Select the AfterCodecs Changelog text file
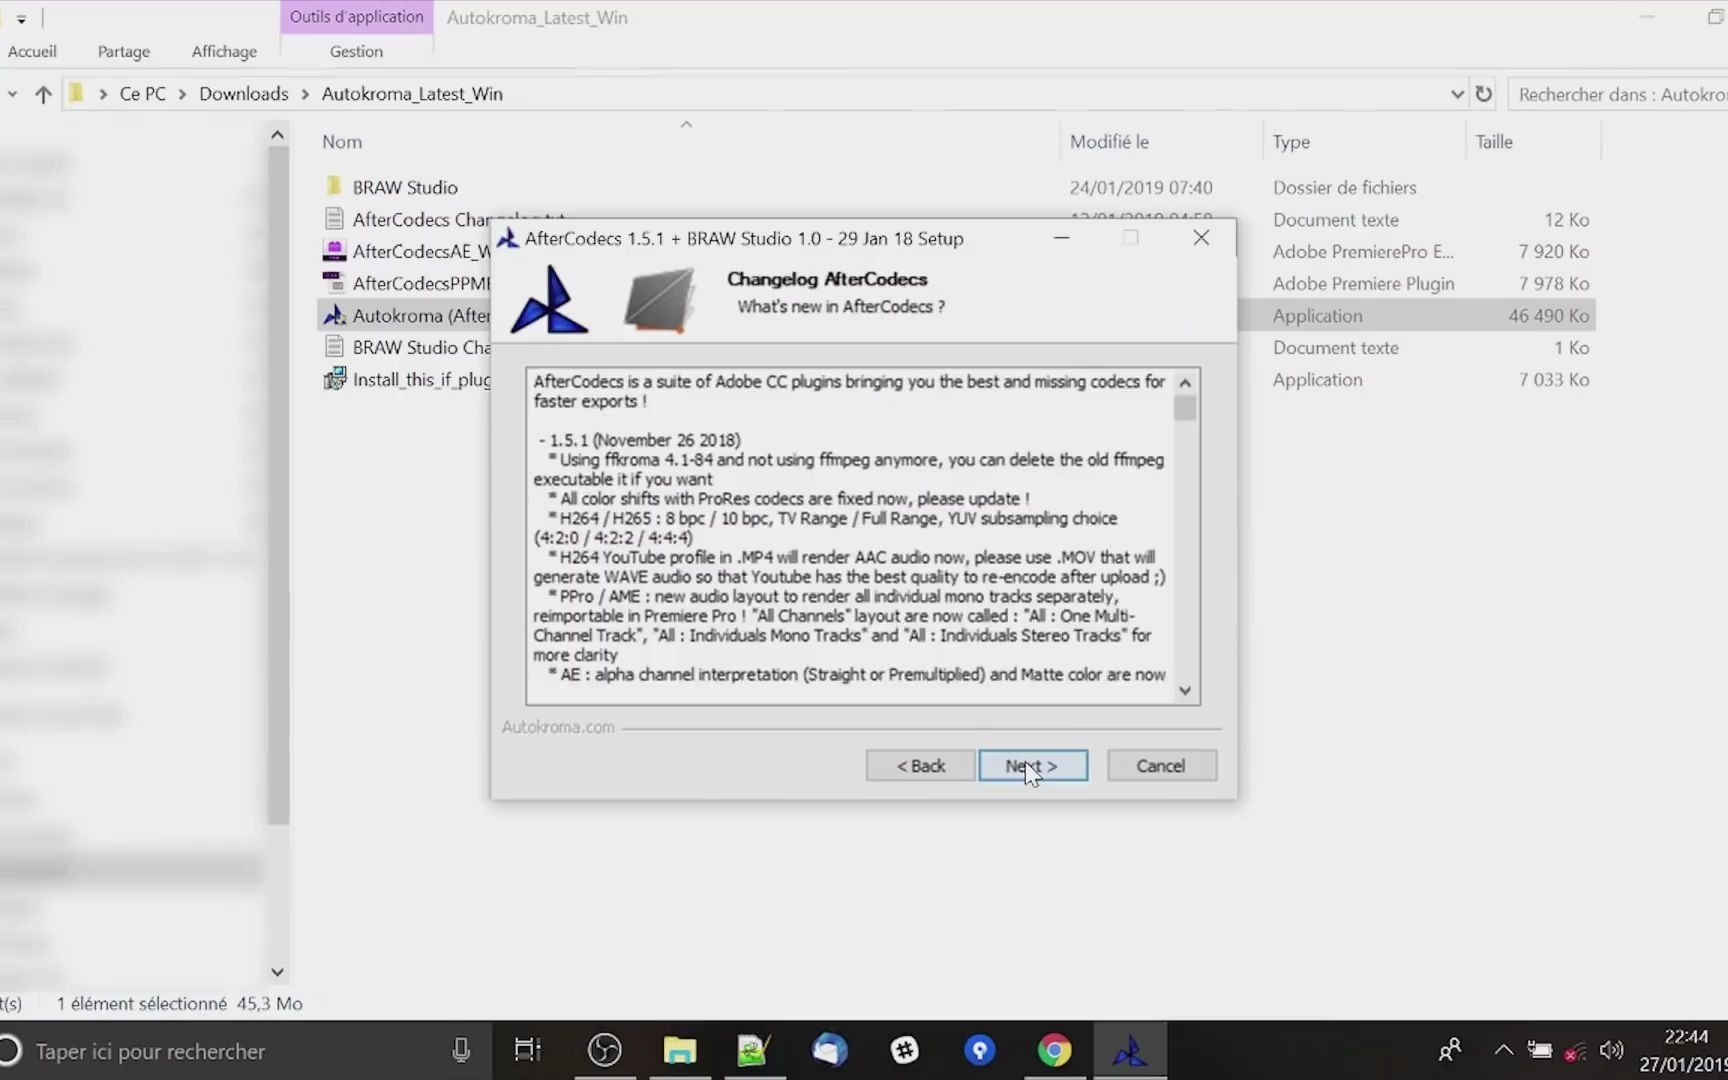This screenshot has height=1080, width=1728. [x=421, y=219]
